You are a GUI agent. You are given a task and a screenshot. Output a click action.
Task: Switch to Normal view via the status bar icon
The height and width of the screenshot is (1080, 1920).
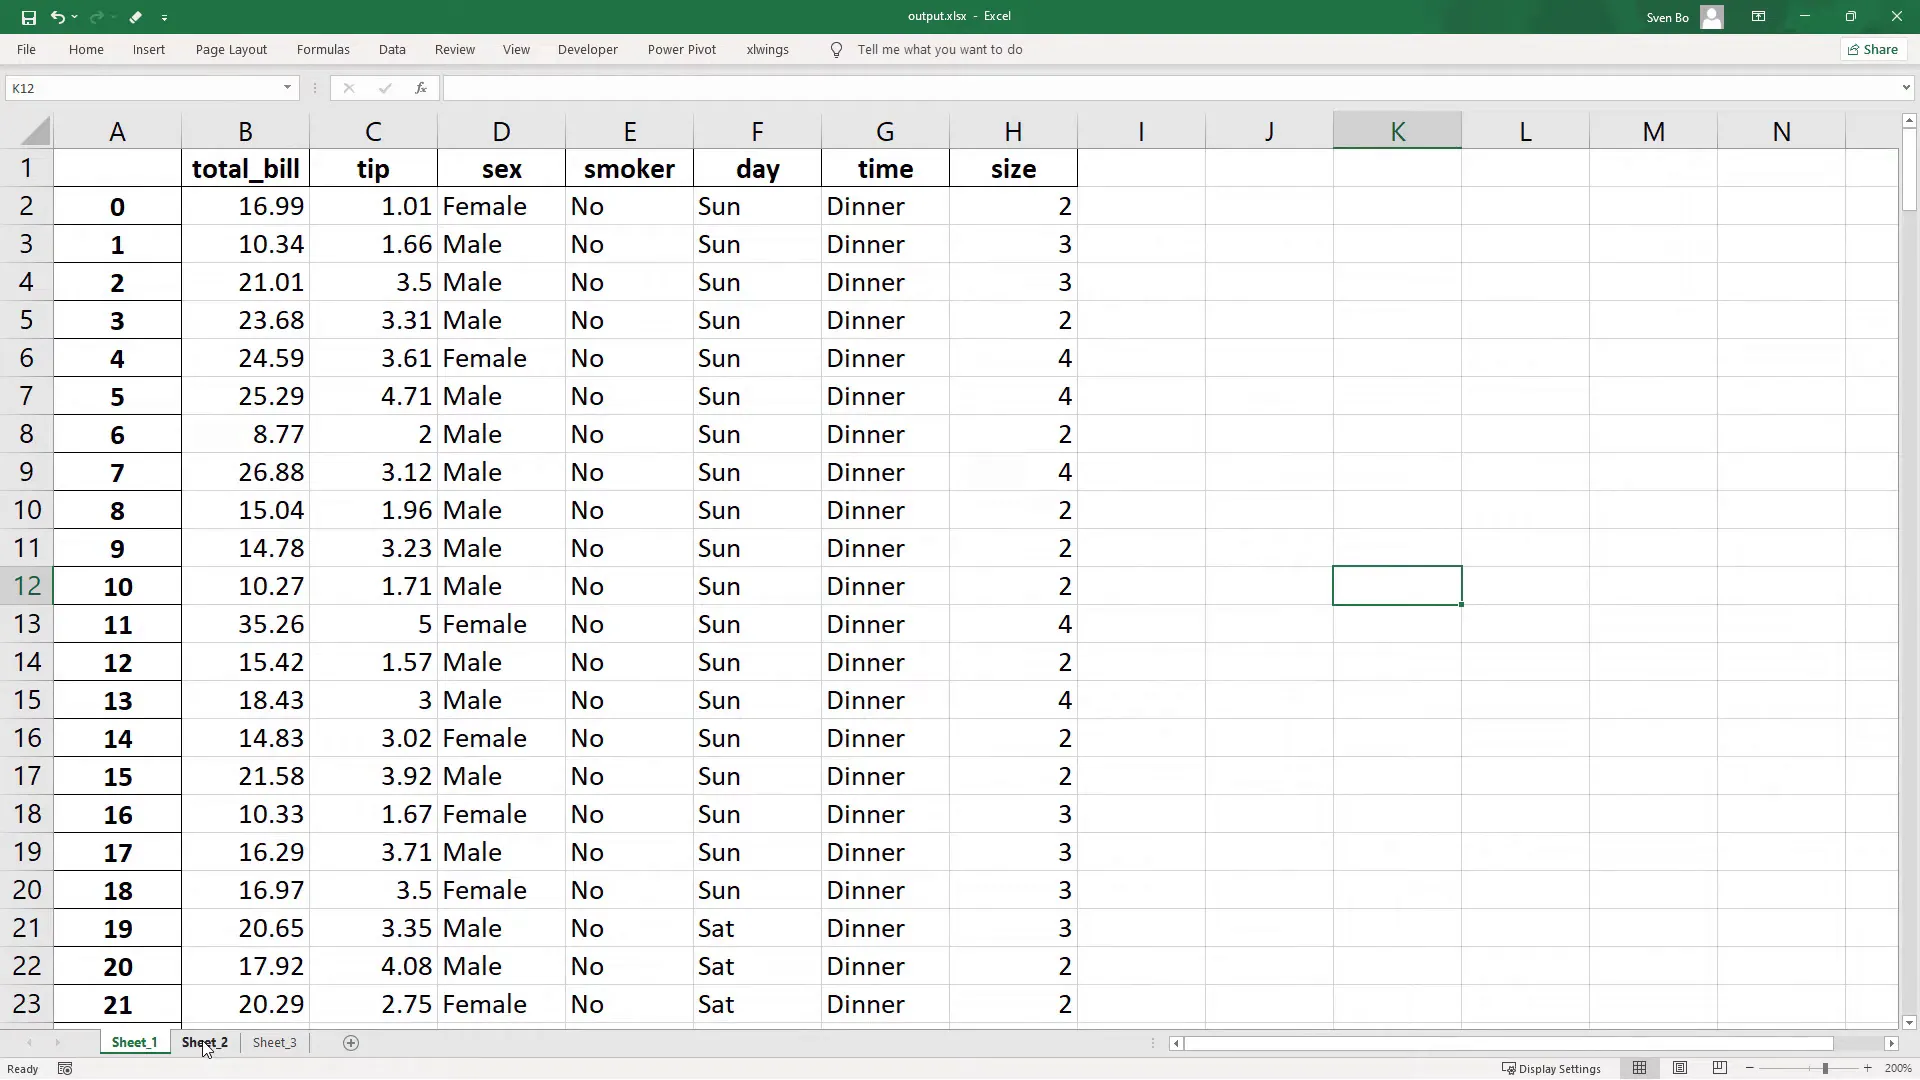(1641, 1068)
